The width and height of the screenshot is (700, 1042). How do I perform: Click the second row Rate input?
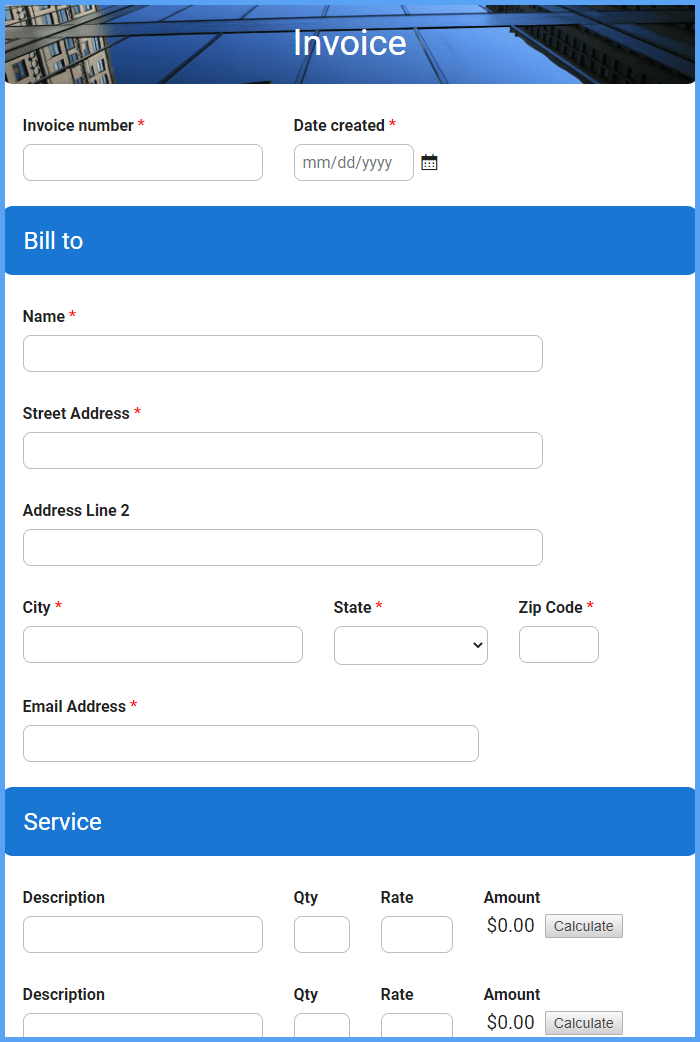pos(417,1025)
